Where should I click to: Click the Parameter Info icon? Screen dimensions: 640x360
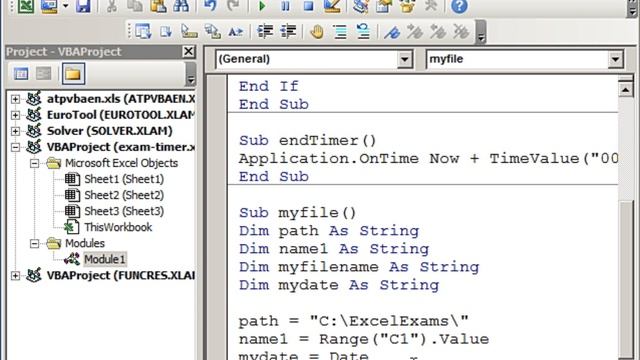pyautogui.click(x=213, y=31)
